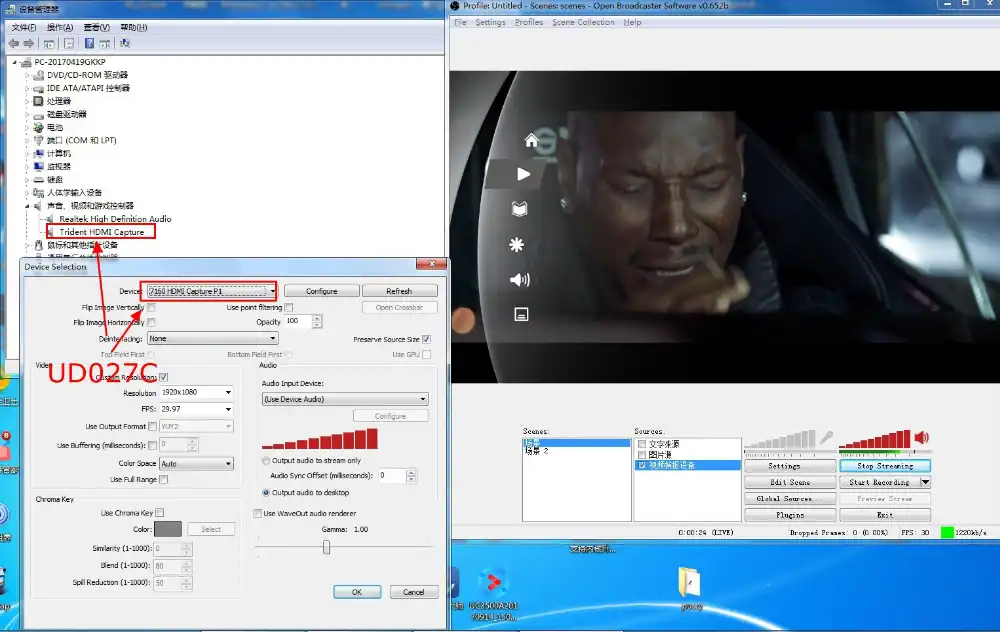
Task: Click the Edit Scene button in OBS
Action: (790, 482)
